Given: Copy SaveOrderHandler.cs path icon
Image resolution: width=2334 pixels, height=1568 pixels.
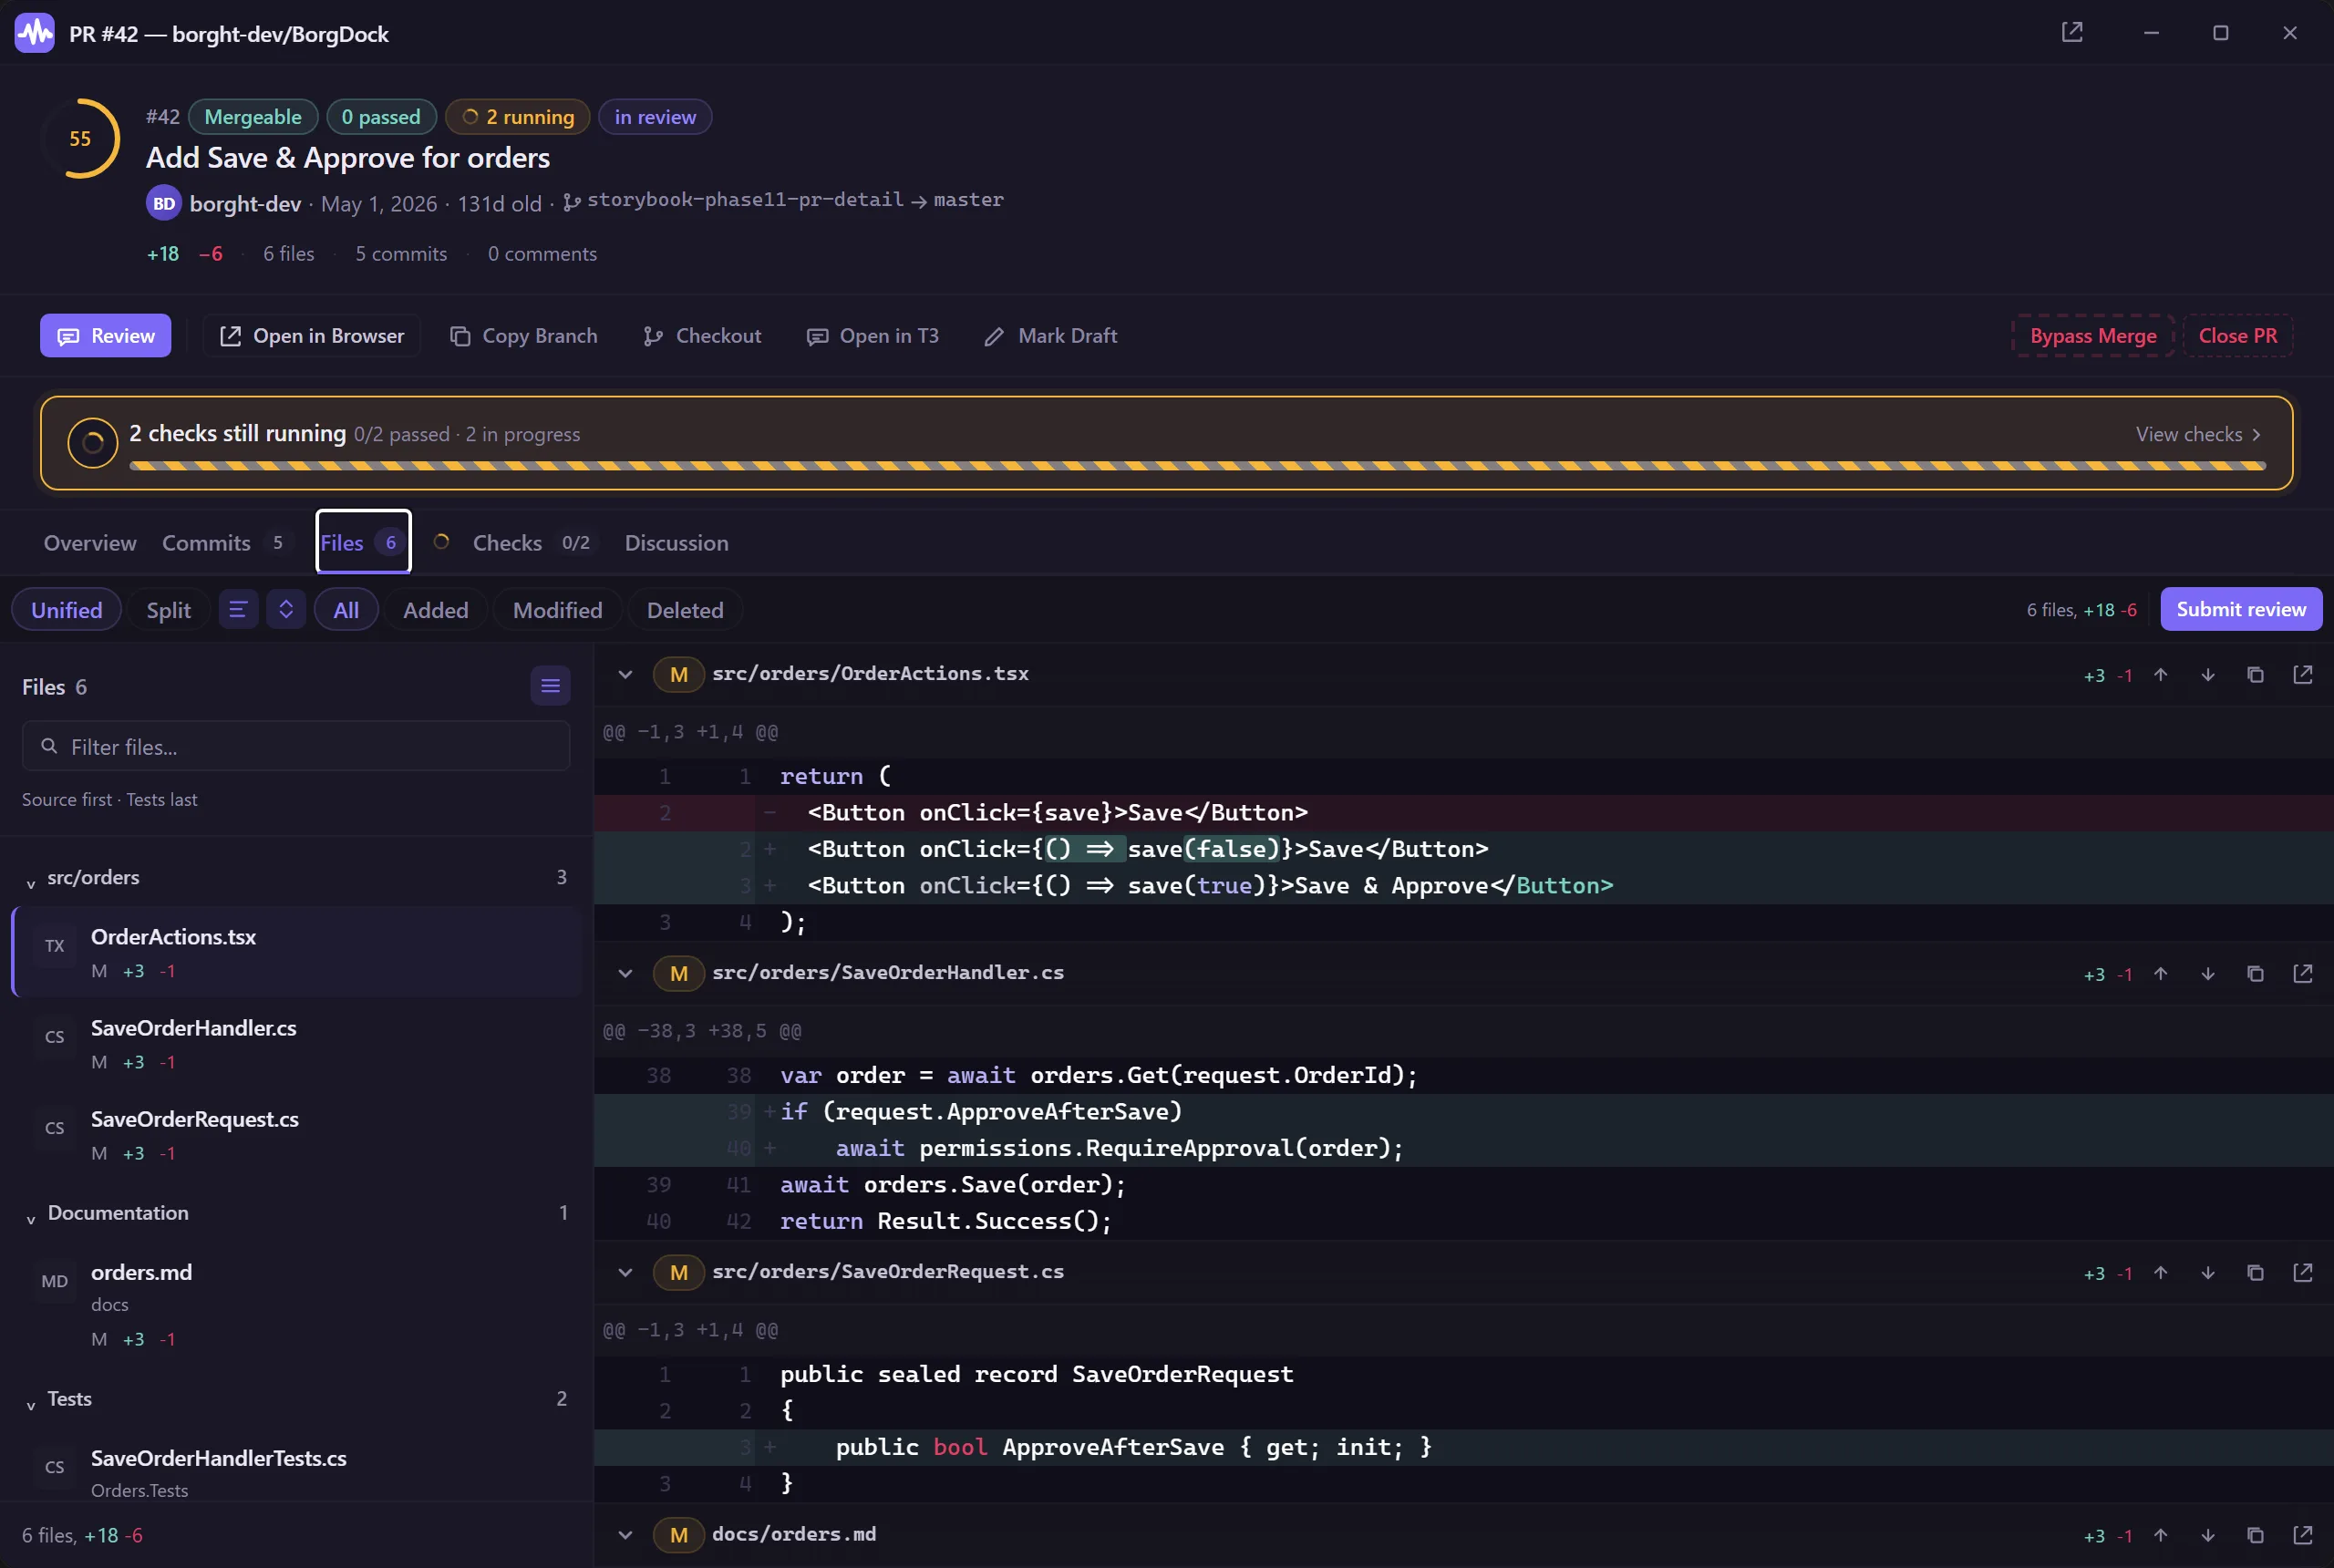Looking at the screenshot, I should pyautogui.click(x=2255, y=974).
